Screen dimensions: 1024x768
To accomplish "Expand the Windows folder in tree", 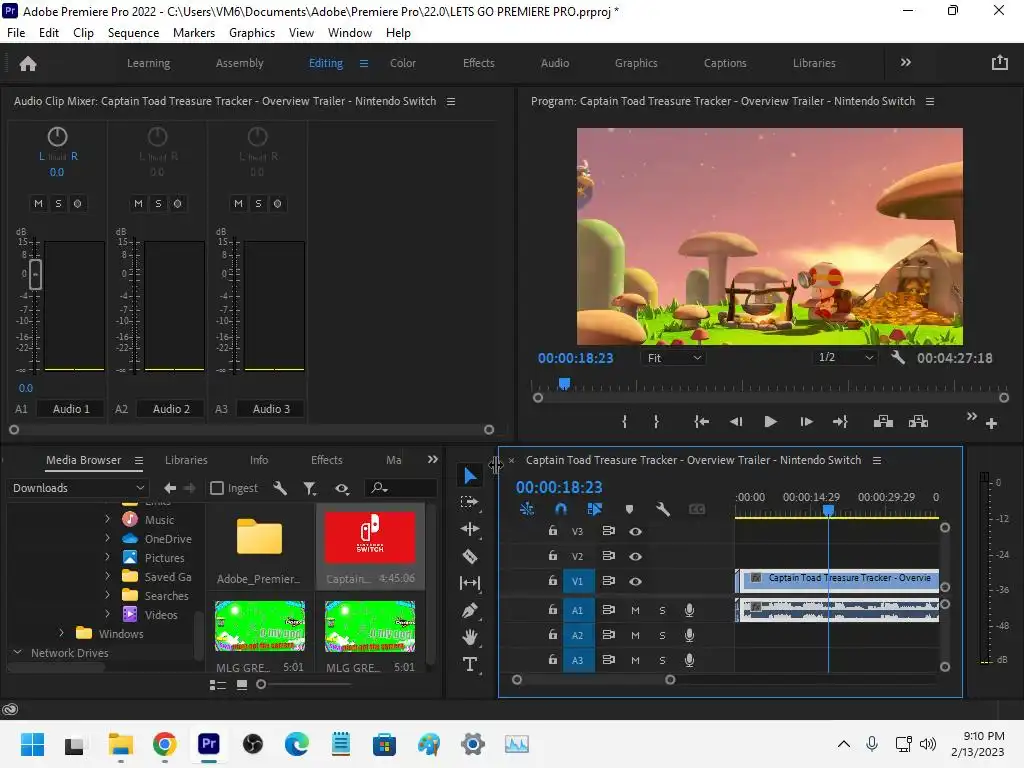I will (x=62, y=634).
